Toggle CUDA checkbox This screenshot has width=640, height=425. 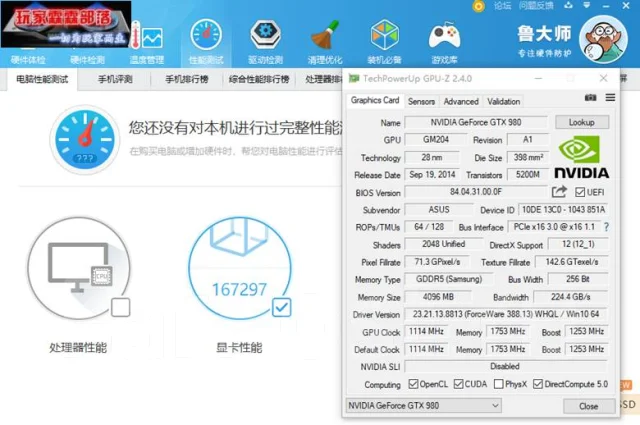[458, 384]
